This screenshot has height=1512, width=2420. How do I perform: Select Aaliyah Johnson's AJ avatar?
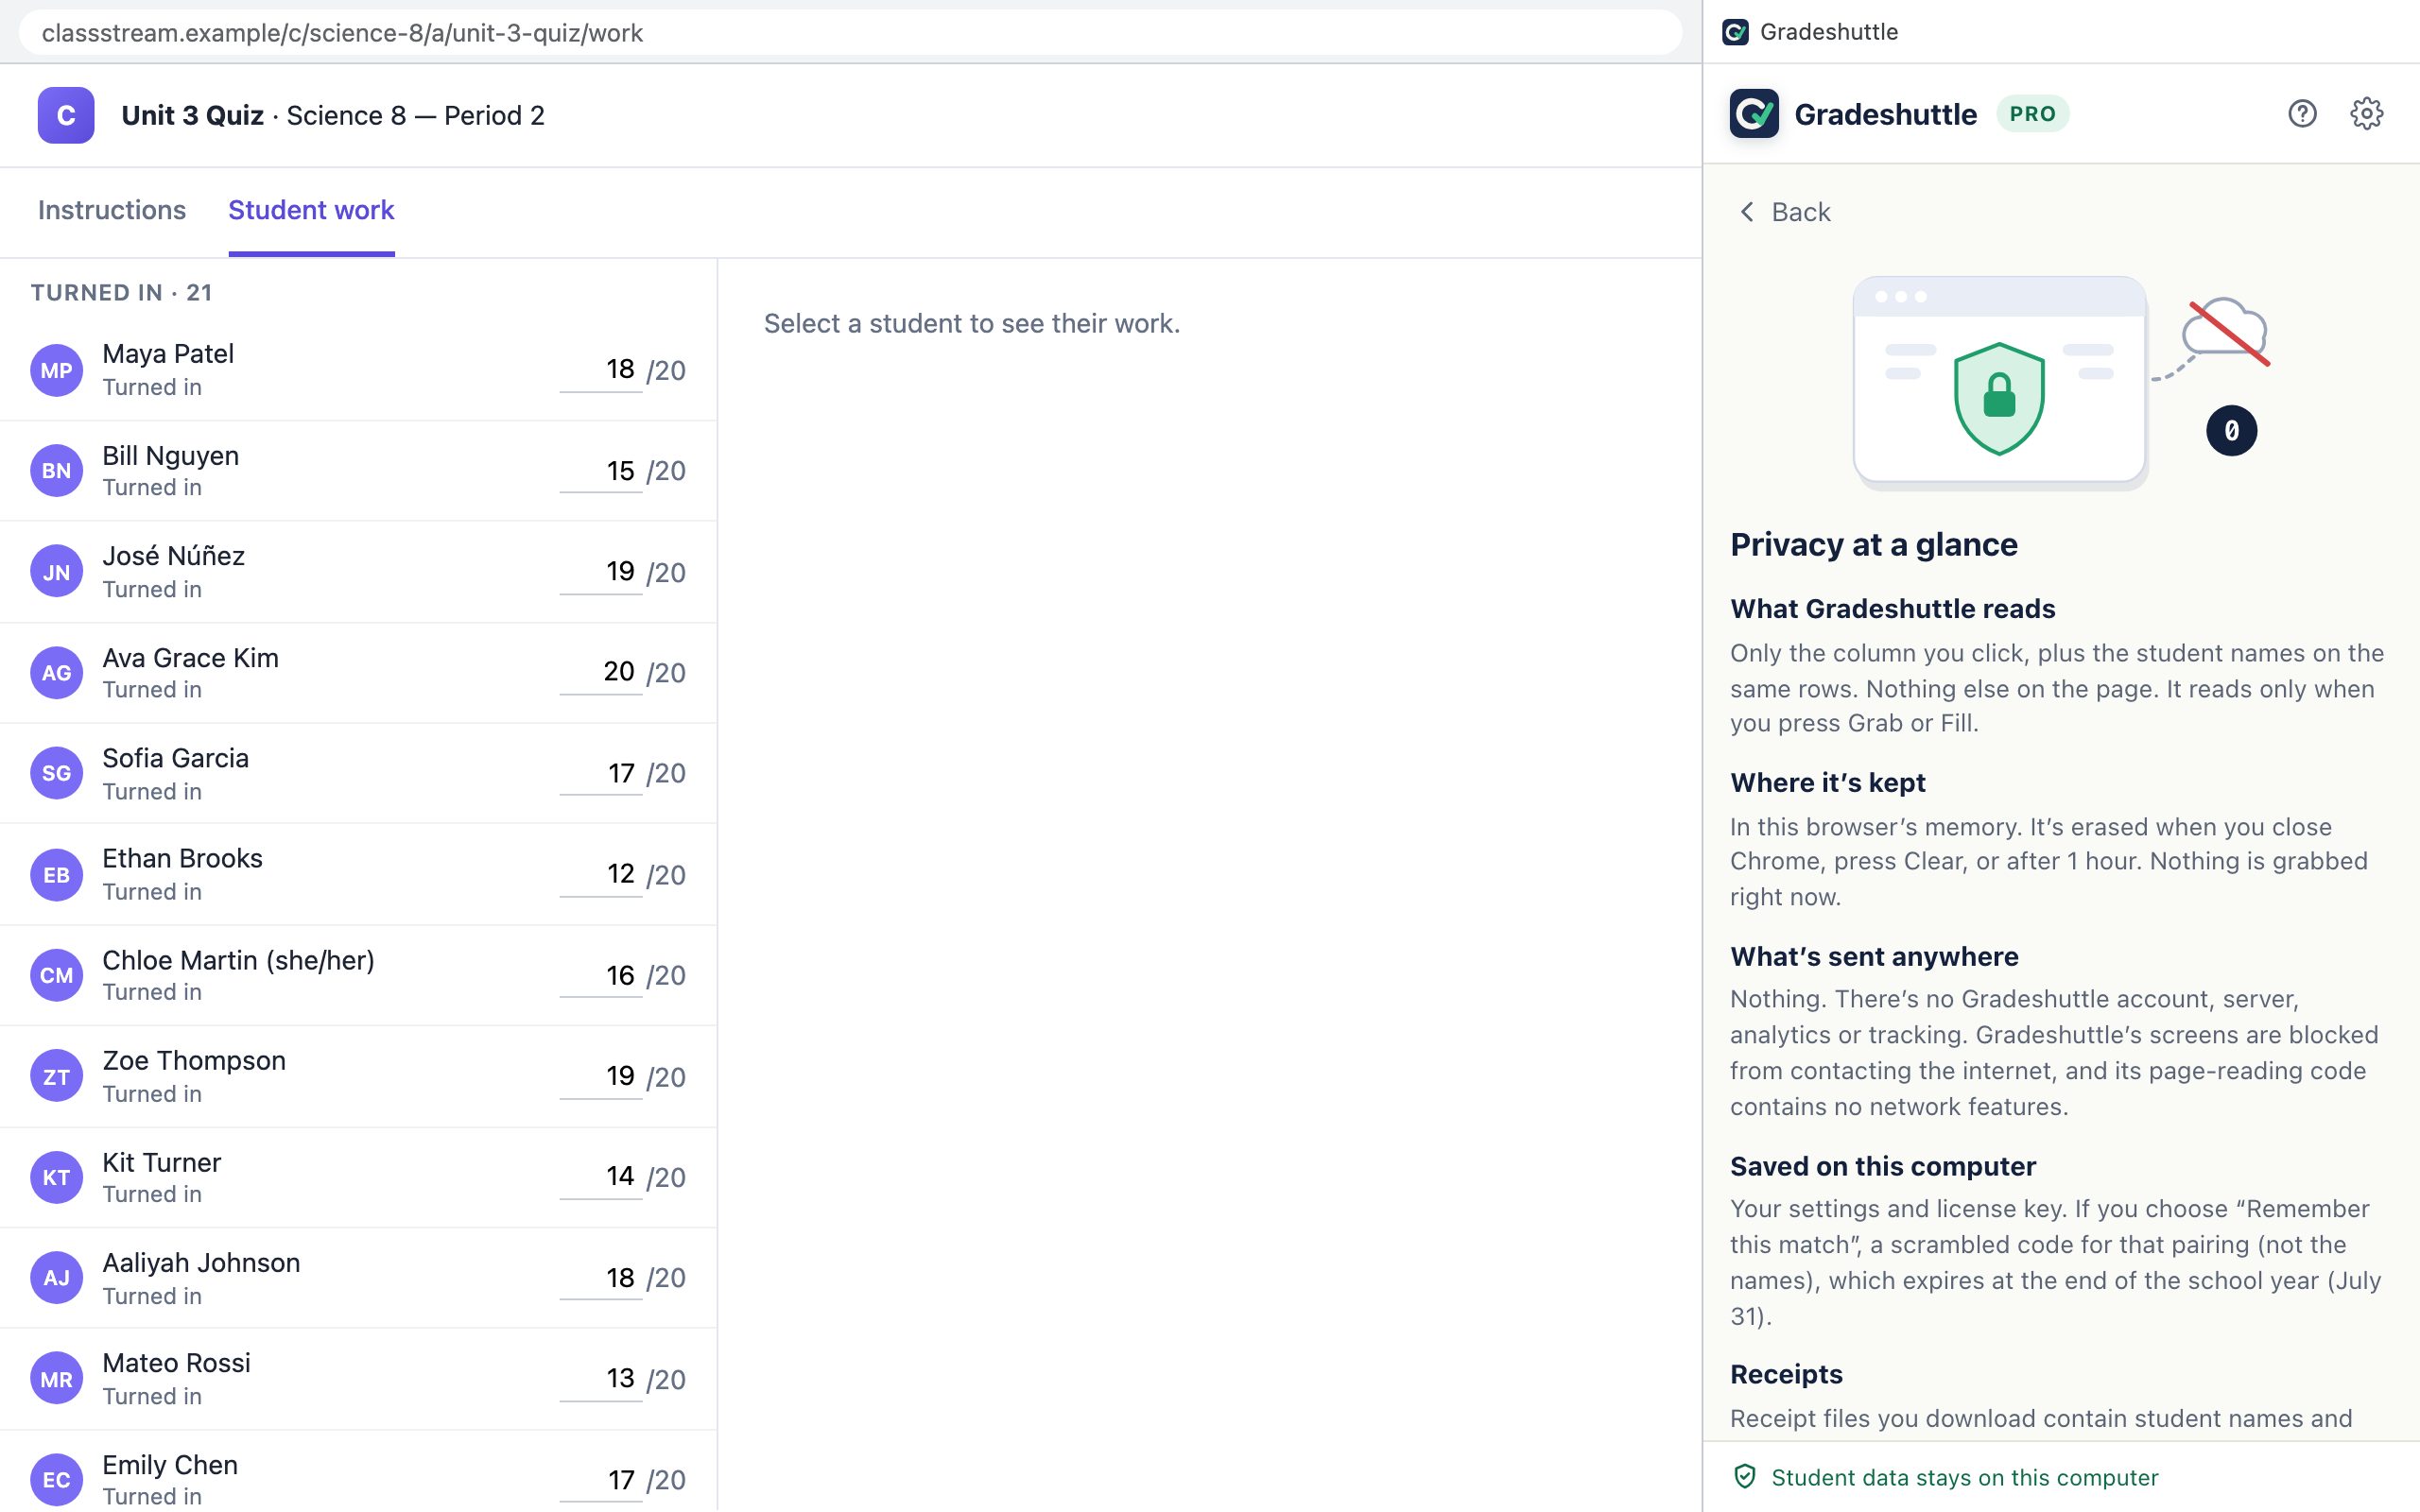point(56,1278)
